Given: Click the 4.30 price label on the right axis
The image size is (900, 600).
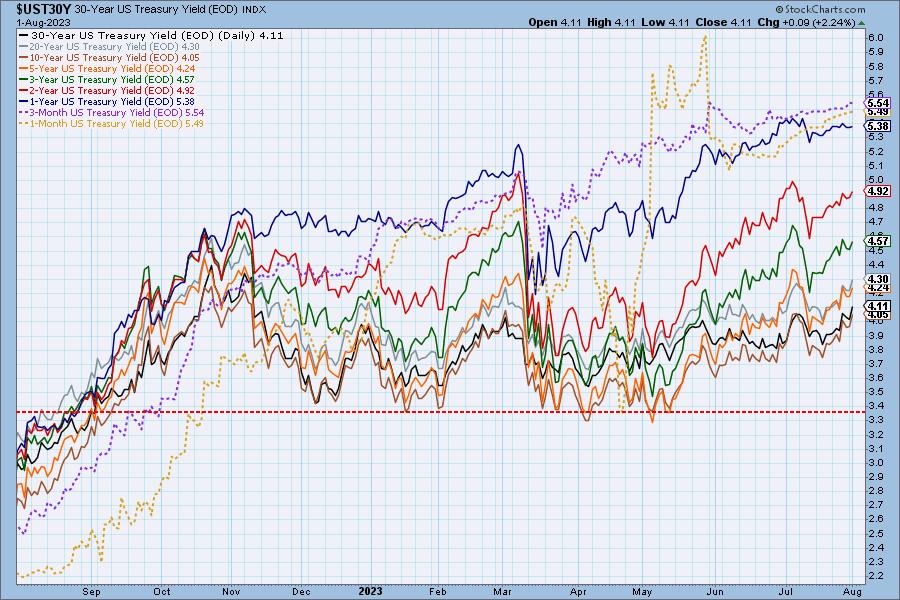Looking at the screenshot, I should [878, 280].
